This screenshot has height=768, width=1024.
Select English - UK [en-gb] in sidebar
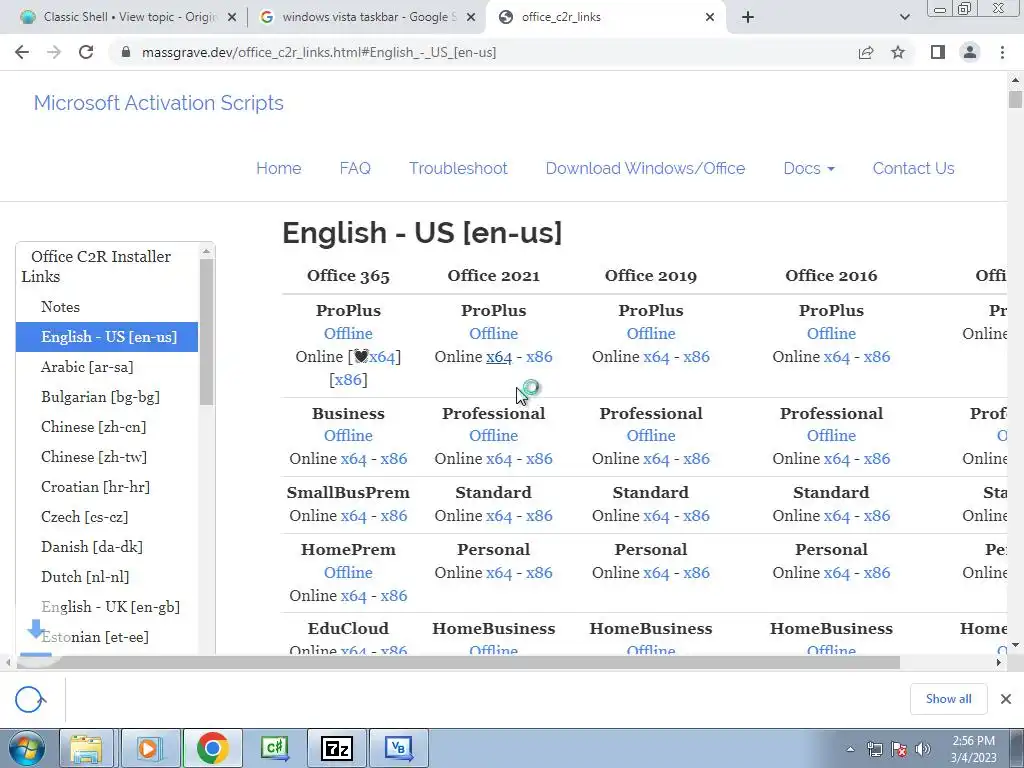coord(110,607)
